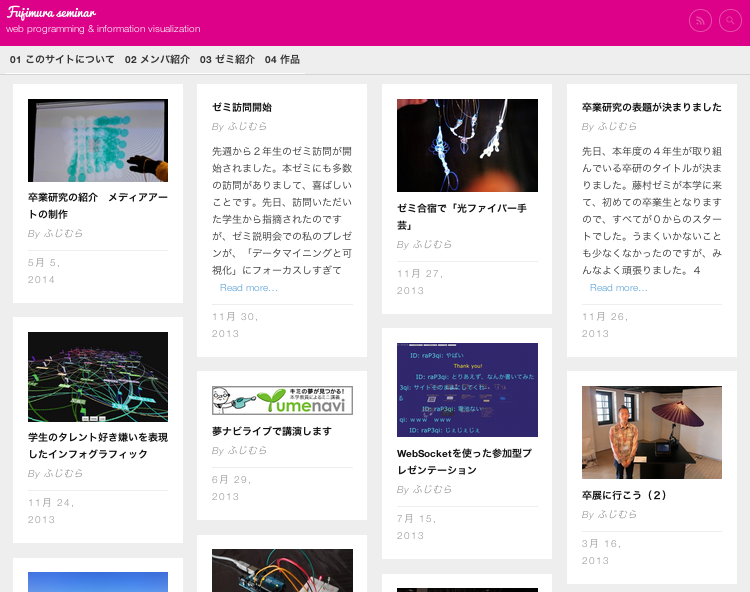Open the teal circles media art thumbnail
The height and width of the screenshot is (592, 750).
(98, 140)
